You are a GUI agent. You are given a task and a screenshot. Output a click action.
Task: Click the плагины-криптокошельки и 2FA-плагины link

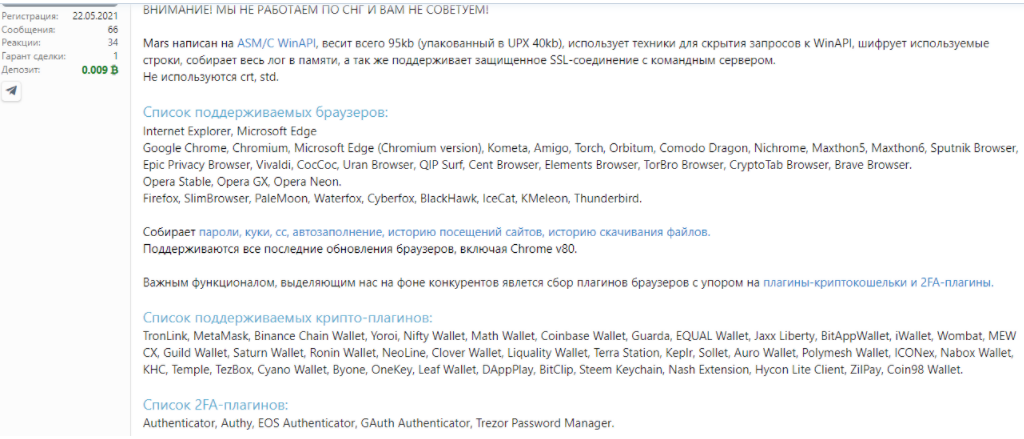click(878, 283)
